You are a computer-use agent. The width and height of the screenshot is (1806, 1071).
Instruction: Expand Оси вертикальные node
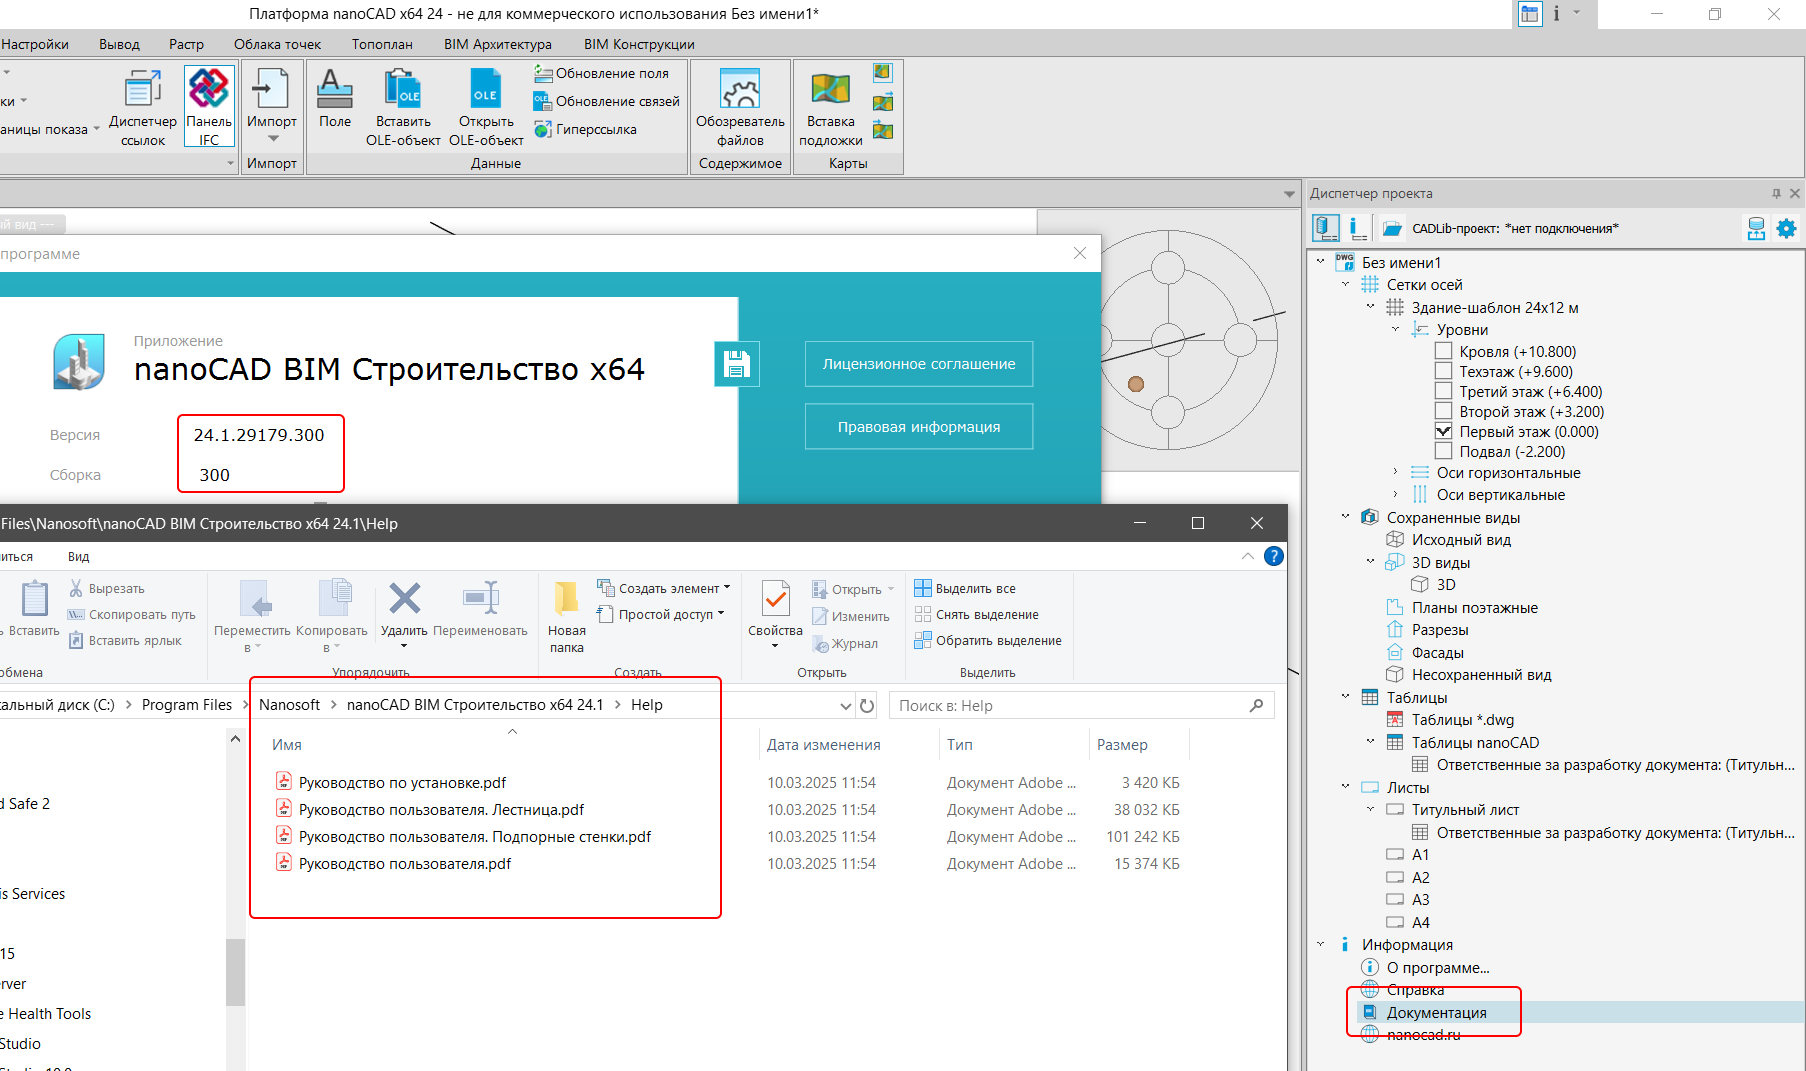pyautogui.click(x=1396, y=494)
